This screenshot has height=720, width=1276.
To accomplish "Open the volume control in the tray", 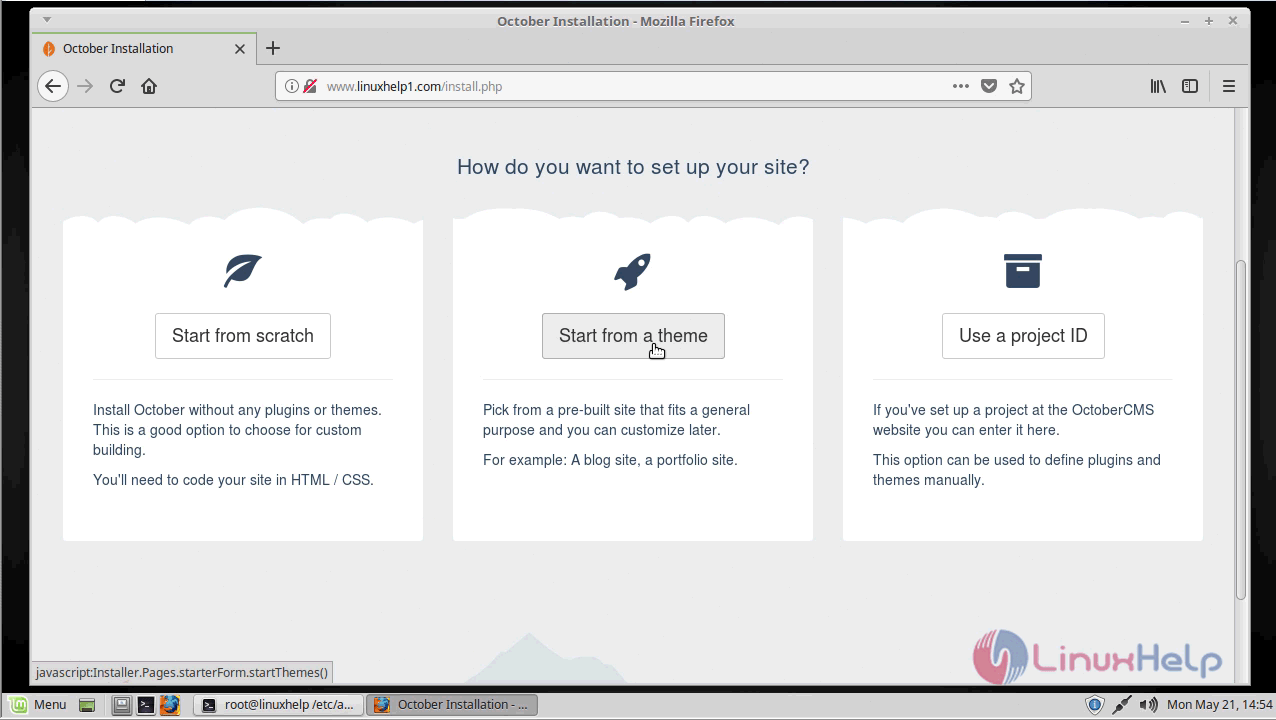I will point(1149,705).
